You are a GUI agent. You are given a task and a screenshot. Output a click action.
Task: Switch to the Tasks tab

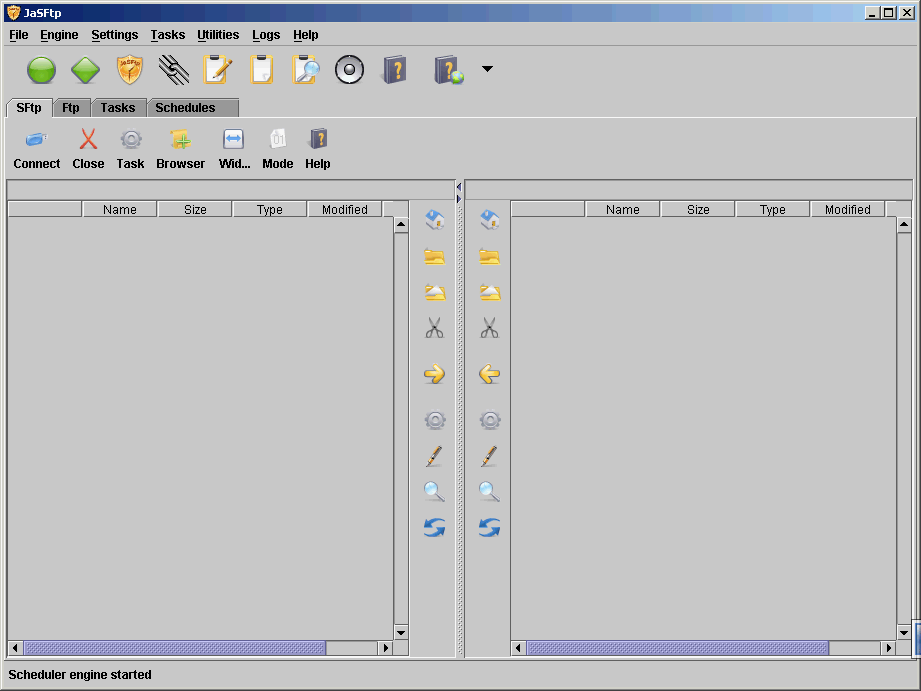pyautogui.click(x=118, y=108)
